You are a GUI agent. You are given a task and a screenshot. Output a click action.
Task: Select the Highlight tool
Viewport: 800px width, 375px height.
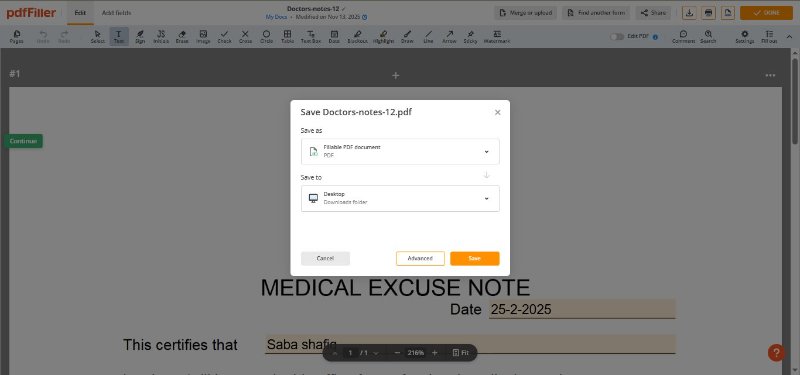(x=384, y=36)
